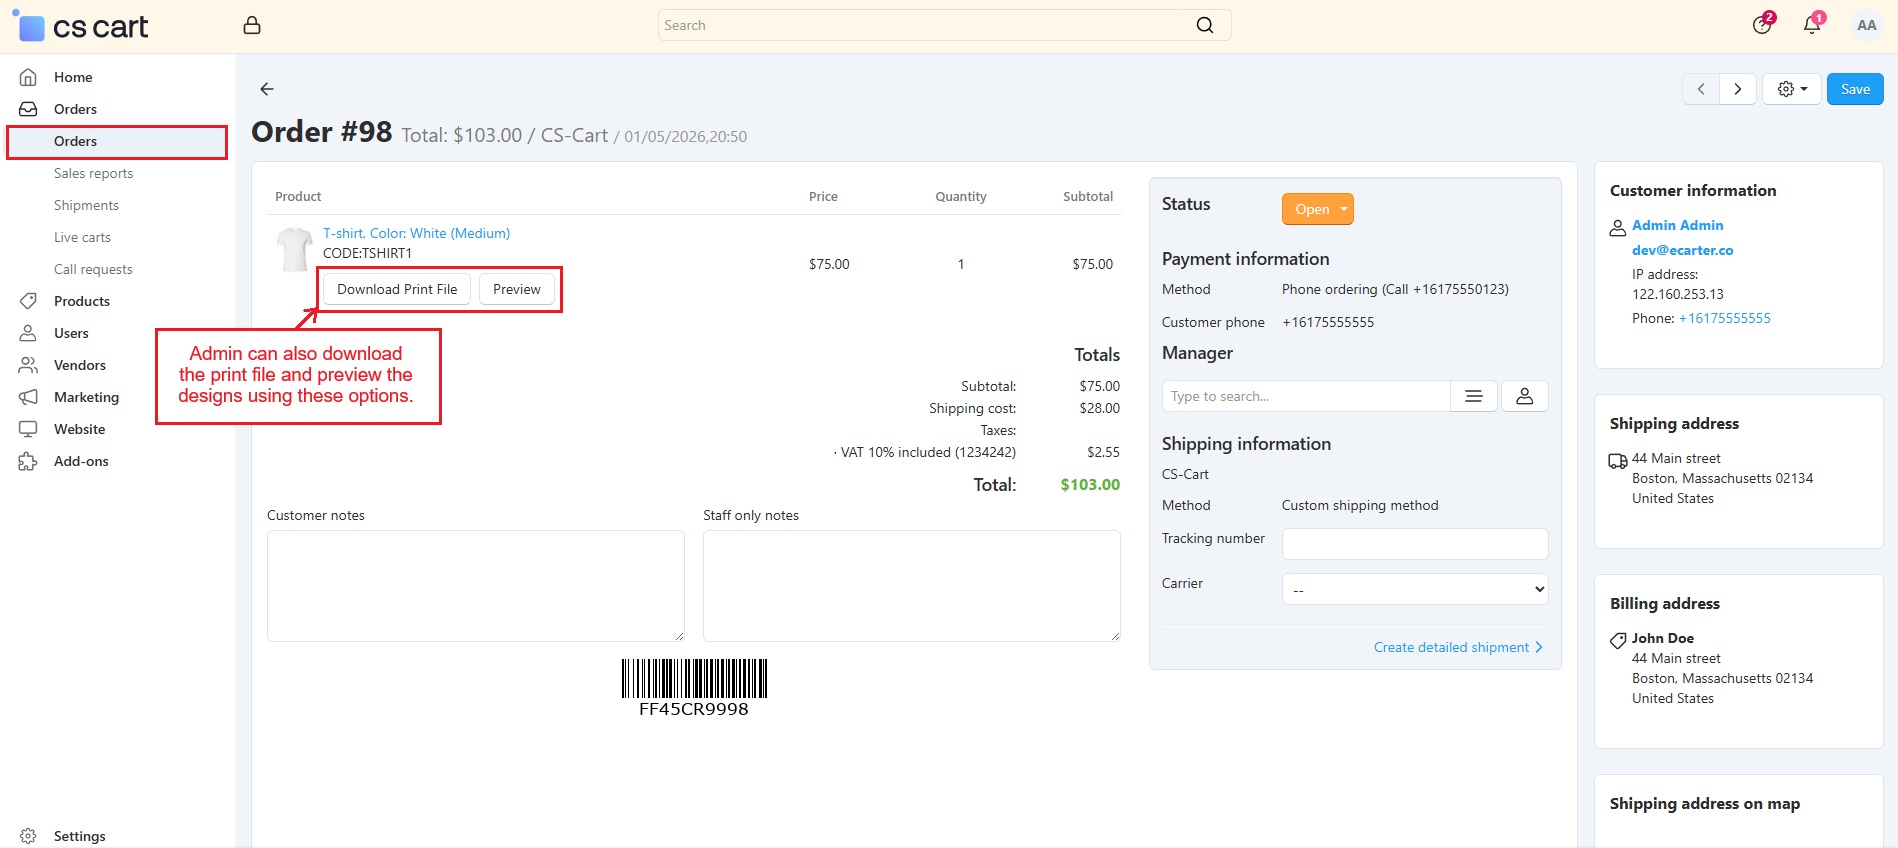Open the T-shirt product thumbnail
The image size is (1898, 848).
pos(294,249)
